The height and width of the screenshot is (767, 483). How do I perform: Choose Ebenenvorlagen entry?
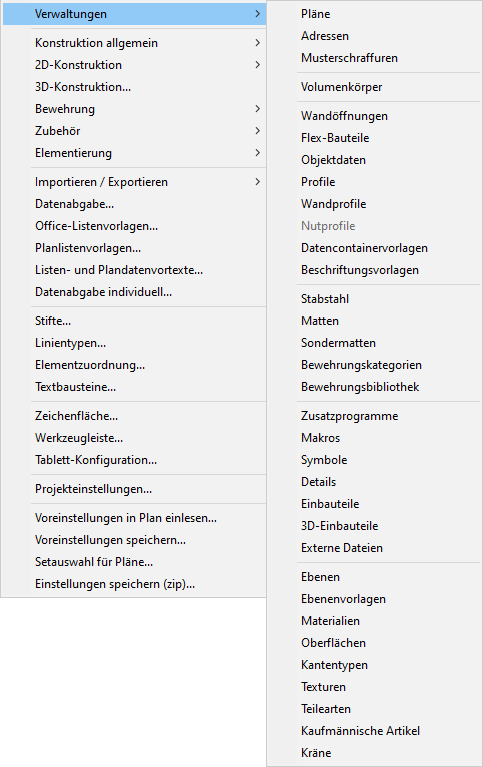pos(374,599)
